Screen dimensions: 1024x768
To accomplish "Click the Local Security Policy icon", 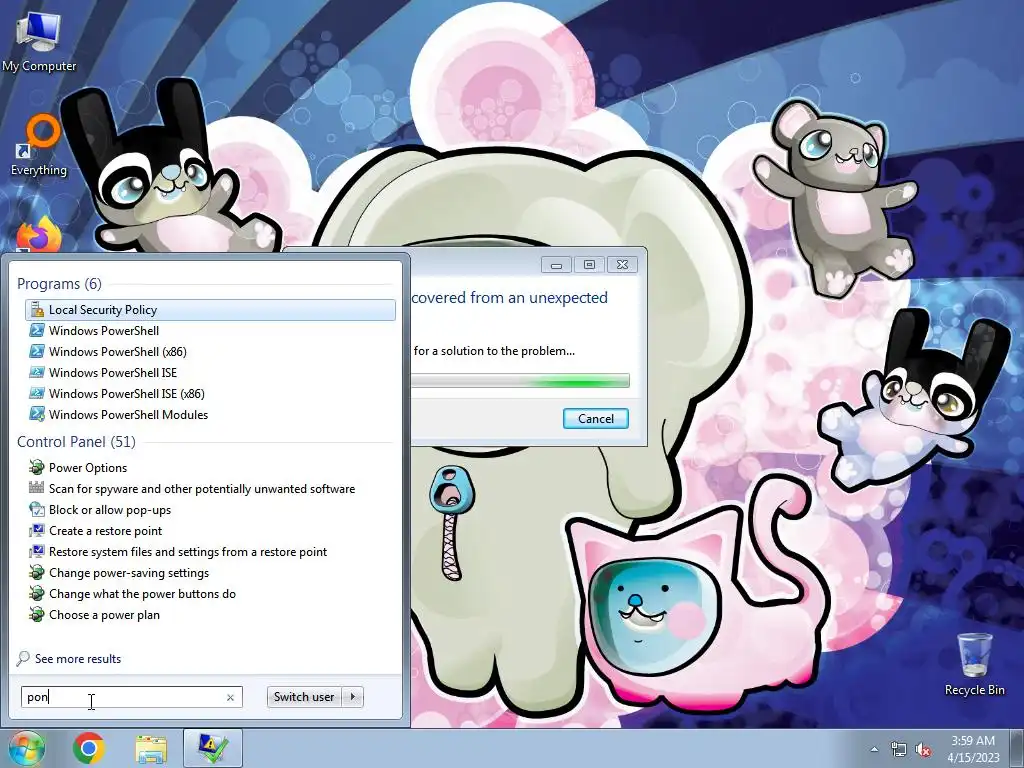I will pyautogui.click(x=37, y=310).
